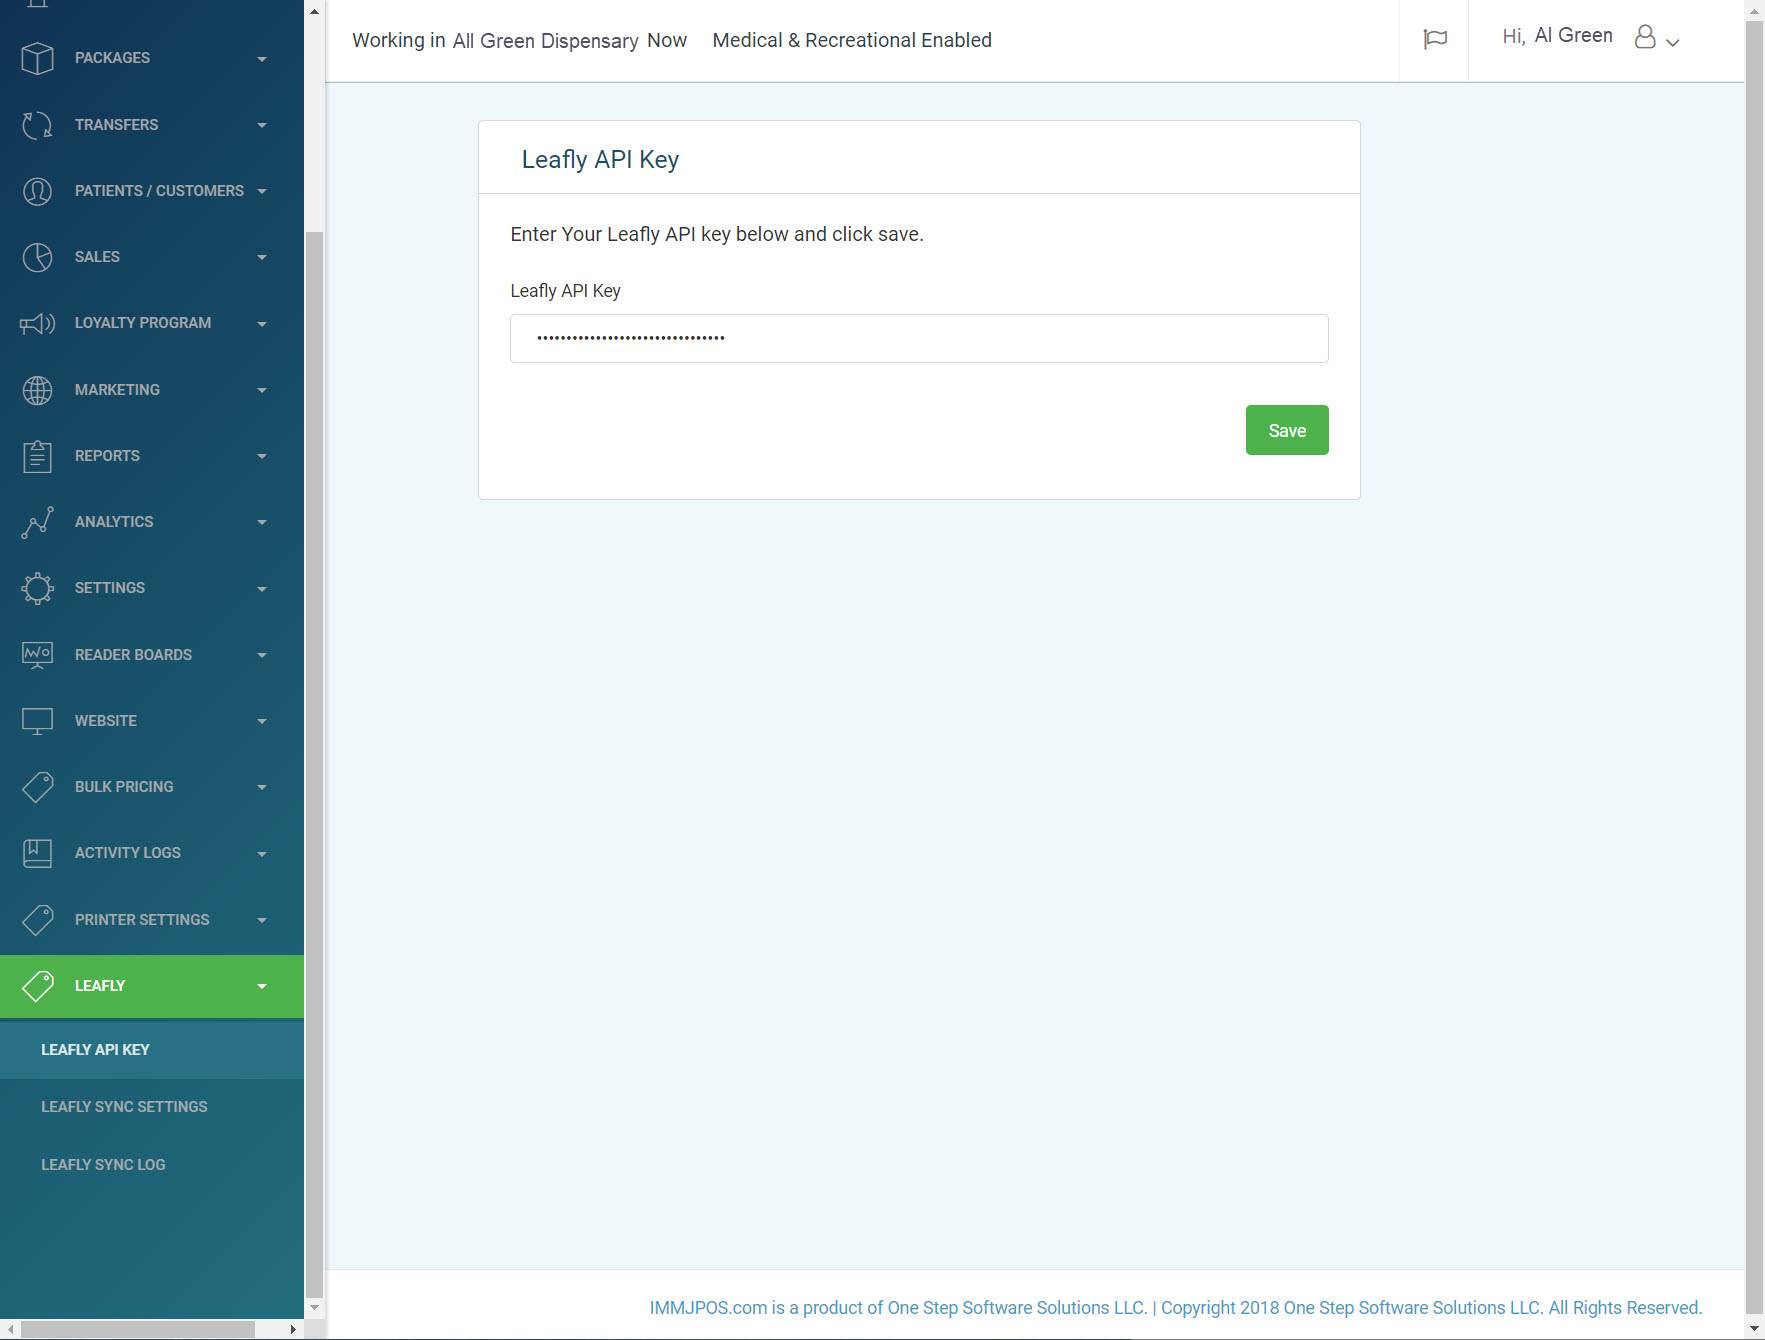Open the user profile icon menu
This screenshot has height=1340, width=1765.
click(1645, 37)
